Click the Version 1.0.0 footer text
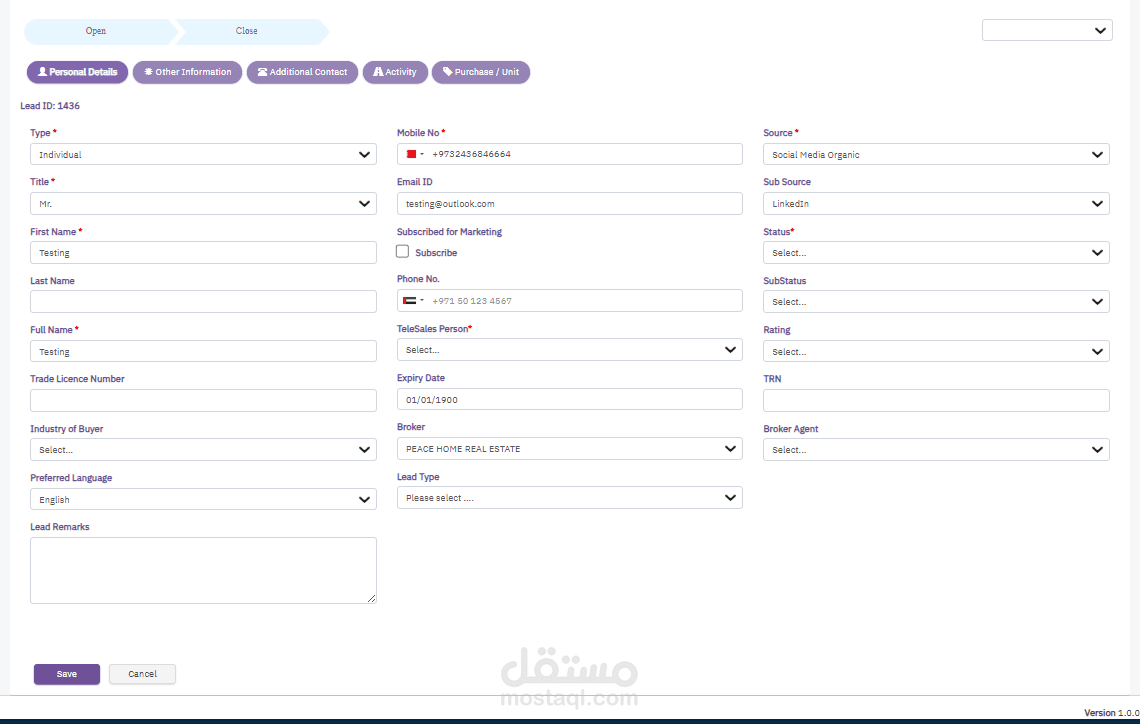Image resolution: width=1140 pixels, height=724 pixels. click(x=1112, y=713)
